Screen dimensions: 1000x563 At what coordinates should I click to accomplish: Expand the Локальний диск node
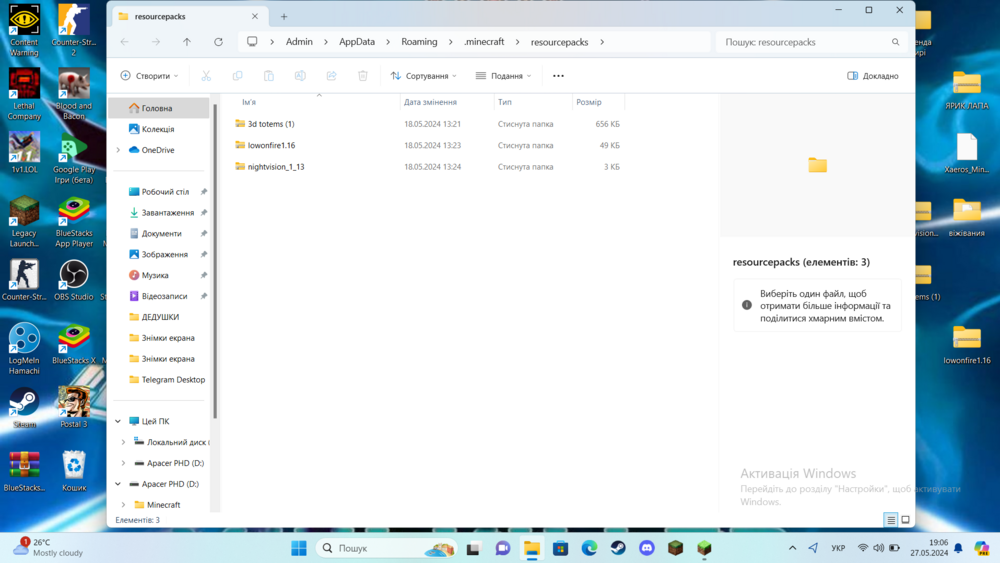(x=123, y=442)
